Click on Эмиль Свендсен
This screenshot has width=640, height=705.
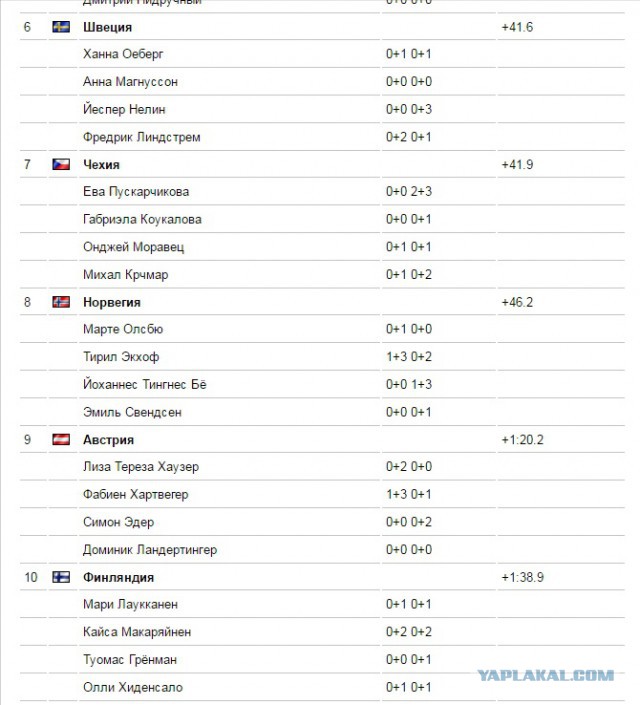coord(132,412)
